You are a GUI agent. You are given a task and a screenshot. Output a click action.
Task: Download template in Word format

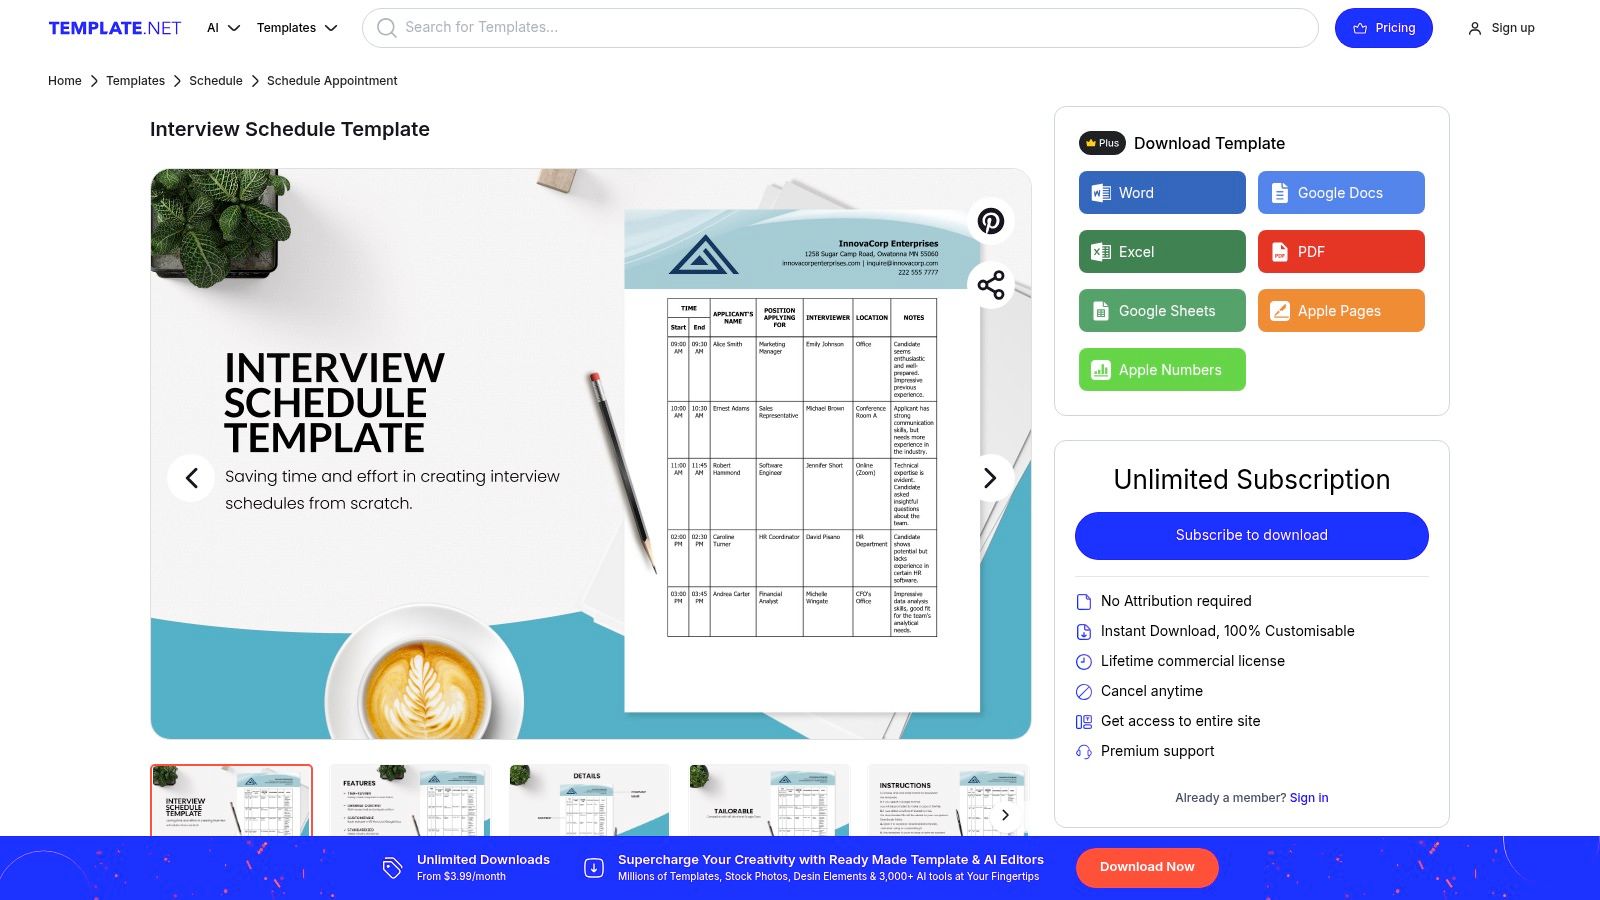(1161, 193)
